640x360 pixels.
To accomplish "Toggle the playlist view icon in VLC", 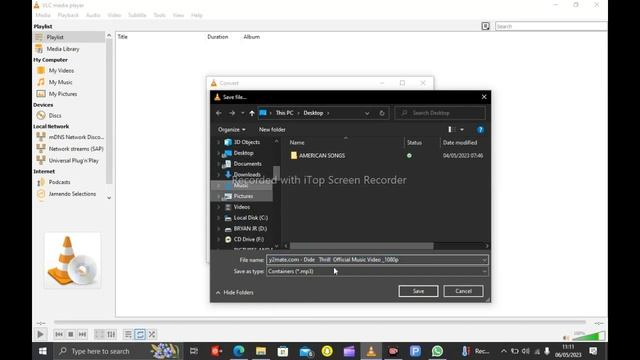I will click(x=128, y=334).
